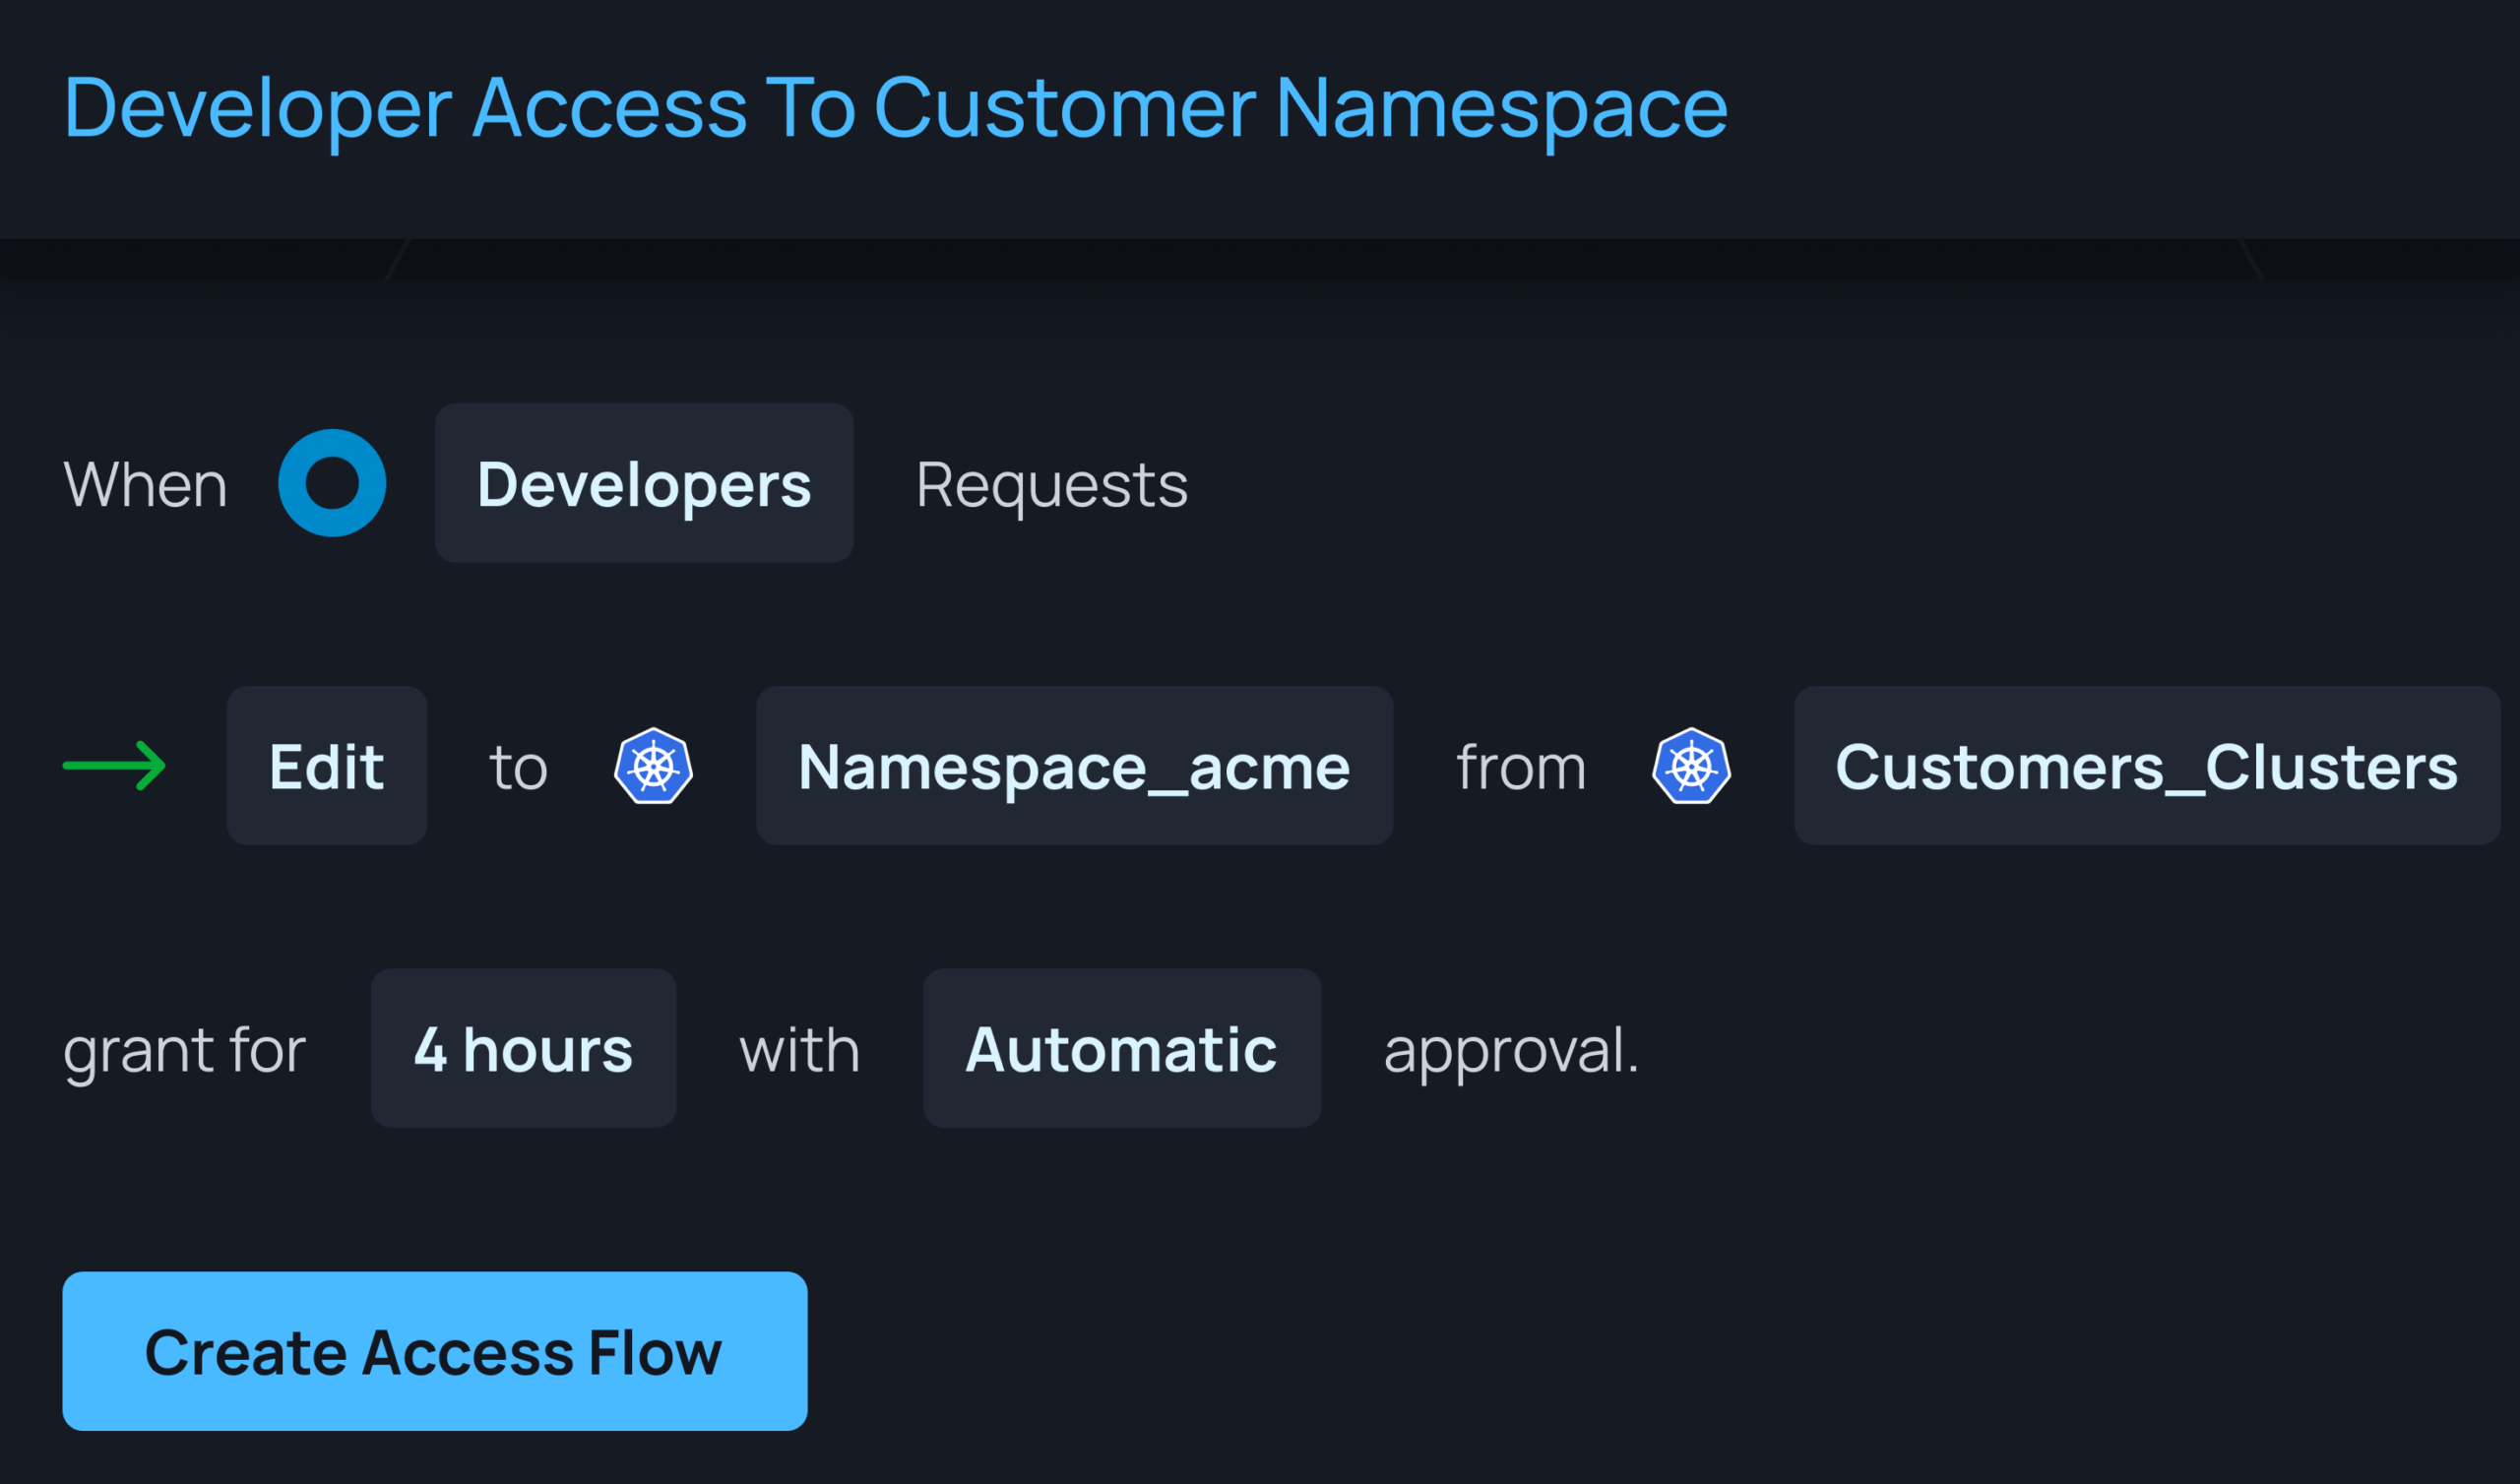Expand the Namespace_acme dropdown selector
2520x1484 pixels.
(x=1075, y=765)
